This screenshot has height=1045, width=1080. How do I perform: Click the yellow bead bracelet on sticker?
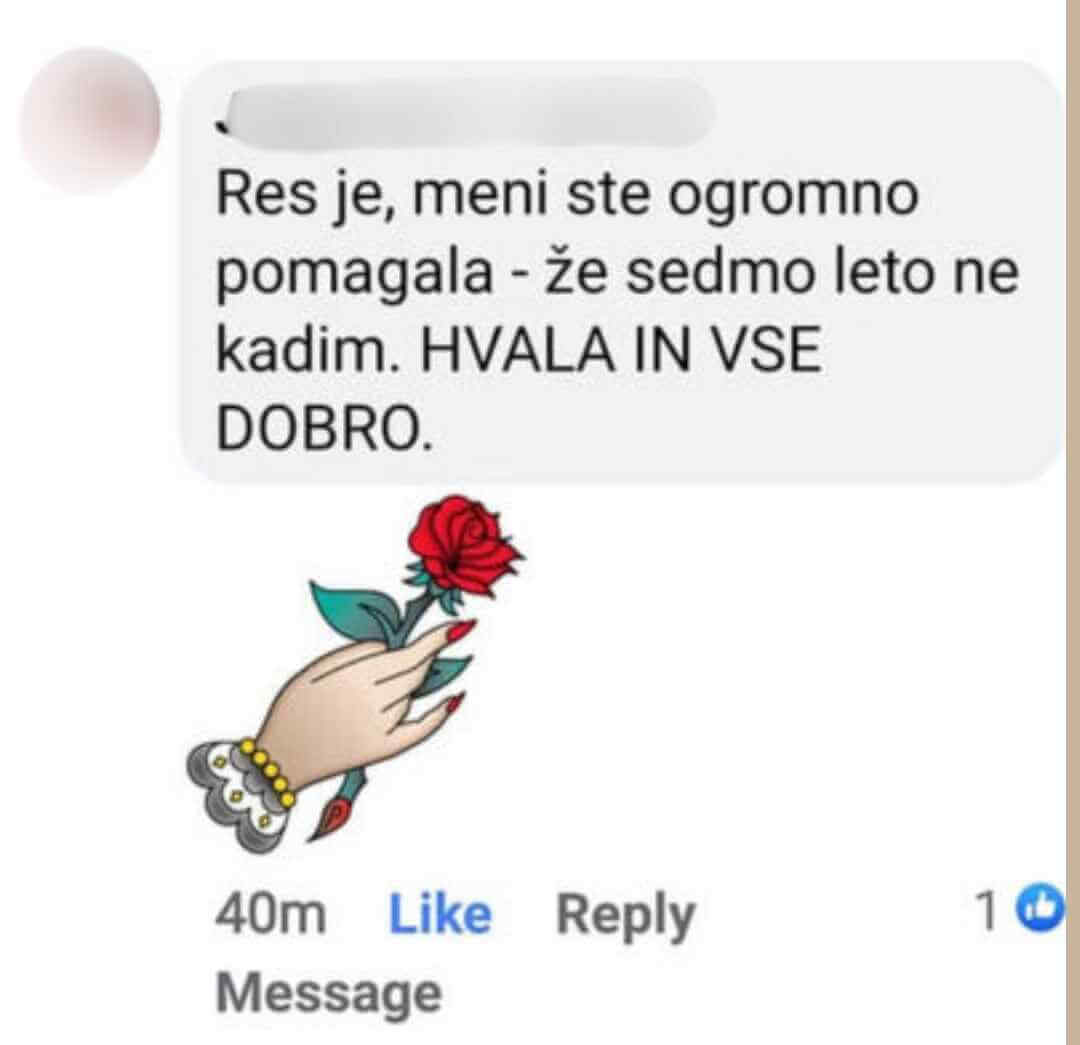267,773
